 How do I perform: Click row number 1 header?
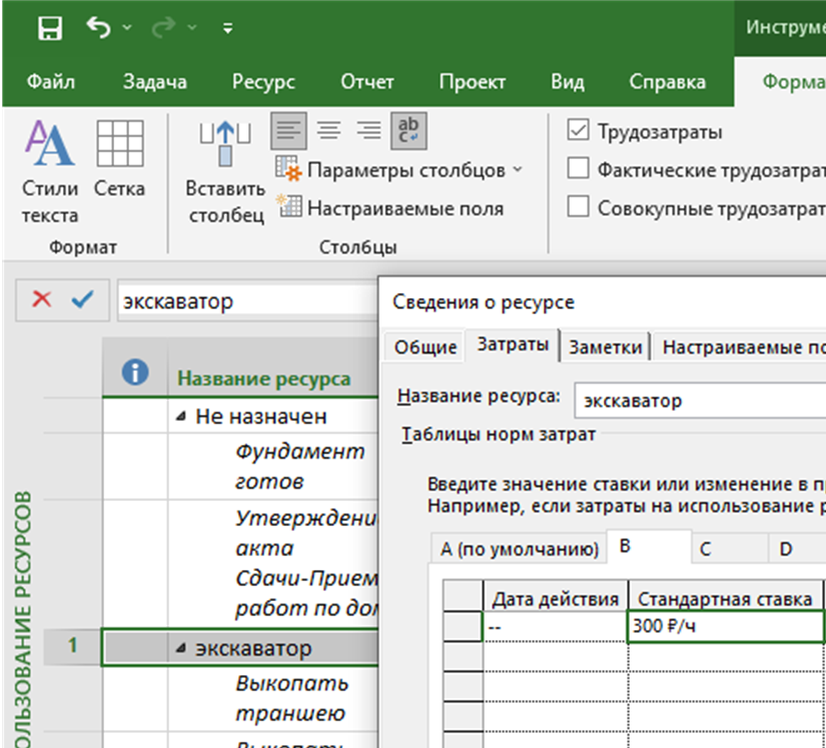click(72, 646)
